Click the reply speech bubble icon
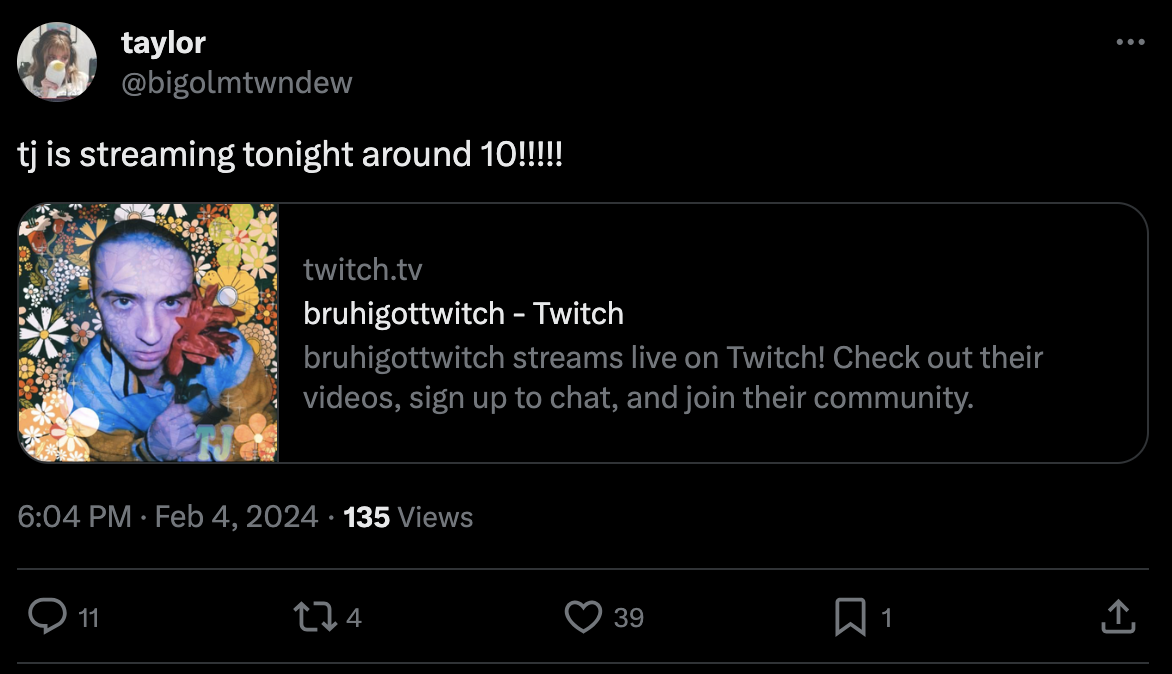This screenshot has width=1172, height=674. [47, 617]
